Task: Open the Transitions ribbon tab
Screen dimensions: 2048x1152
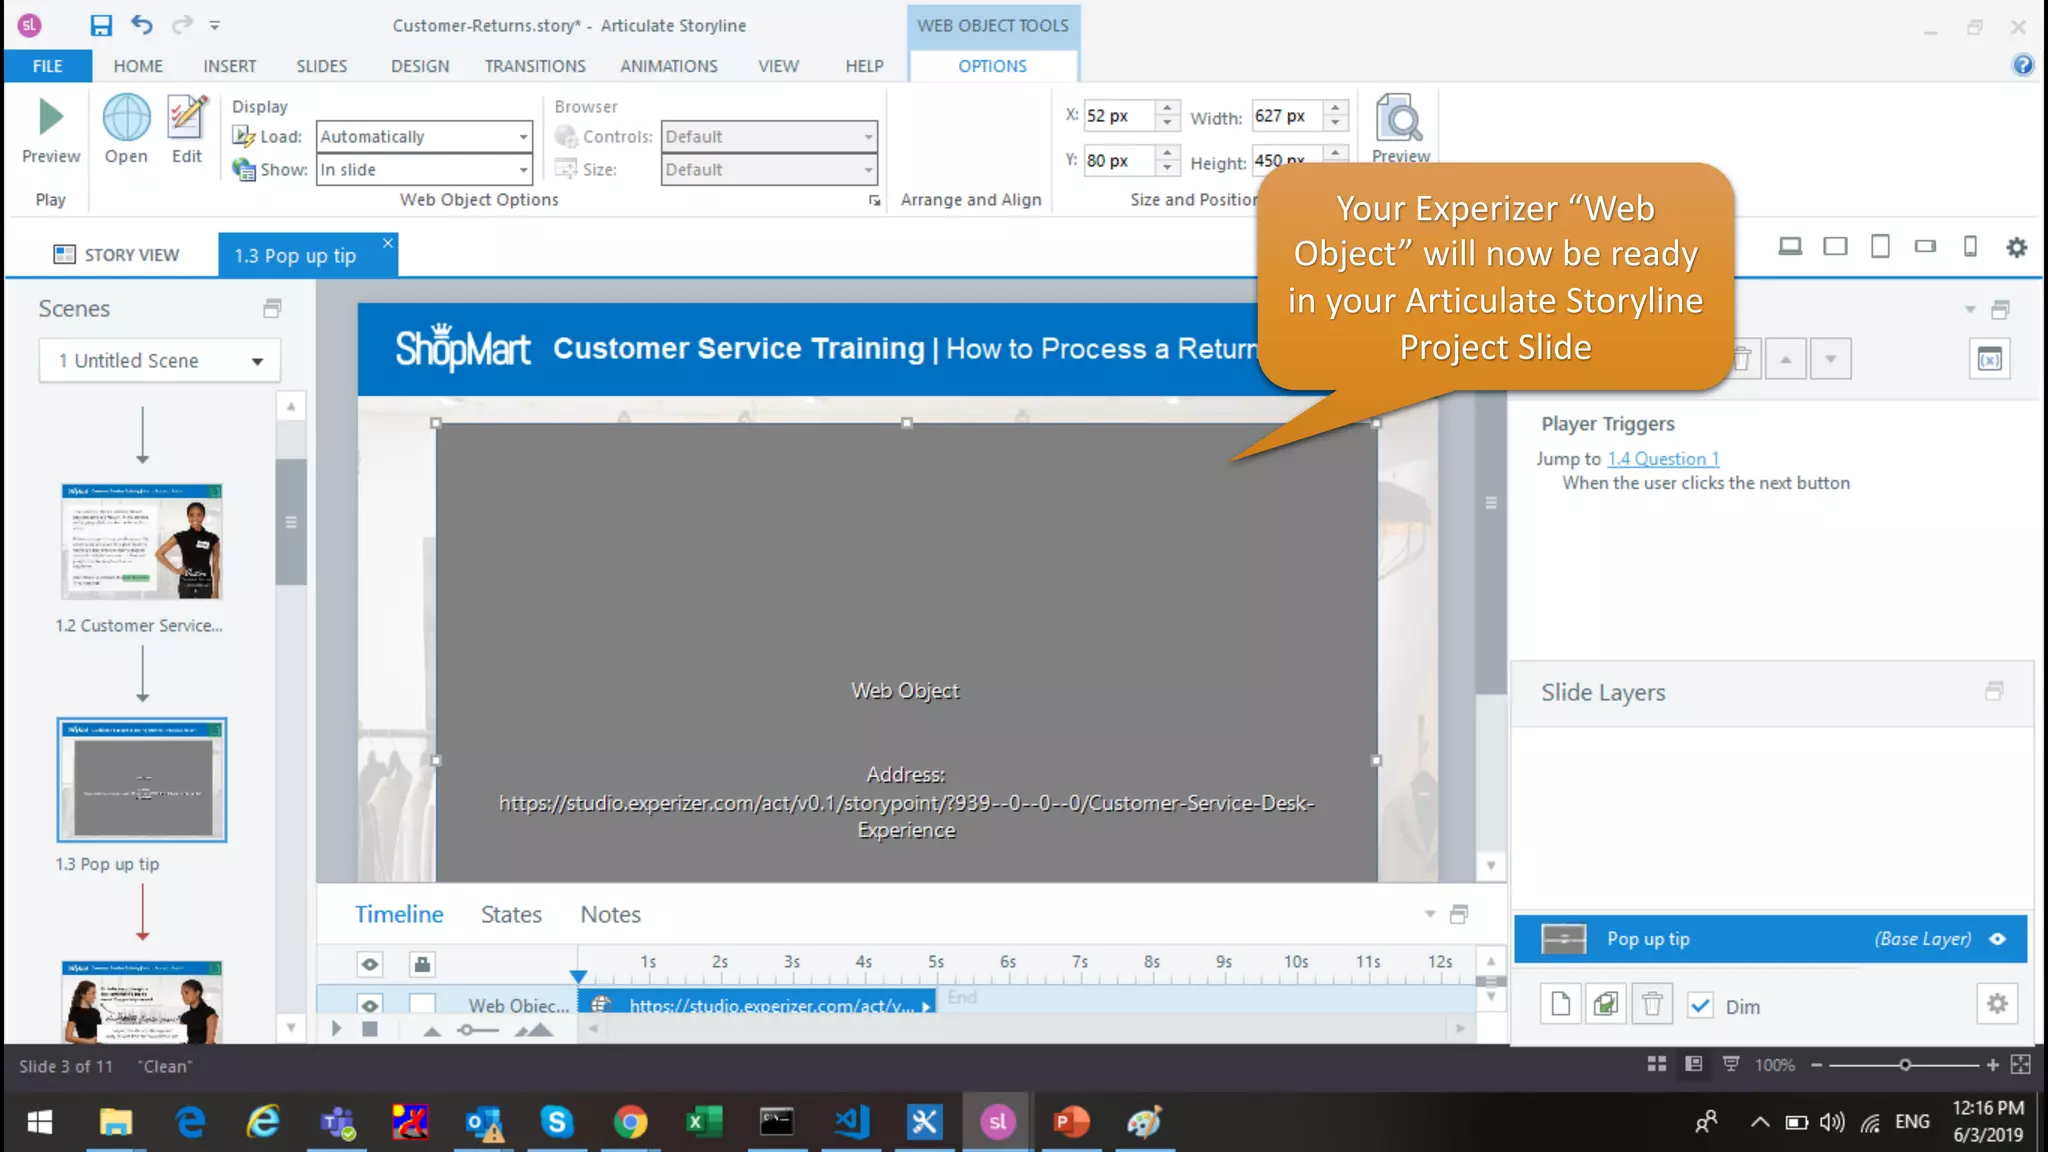Action: pyautogui.click(x=535, y=66)
